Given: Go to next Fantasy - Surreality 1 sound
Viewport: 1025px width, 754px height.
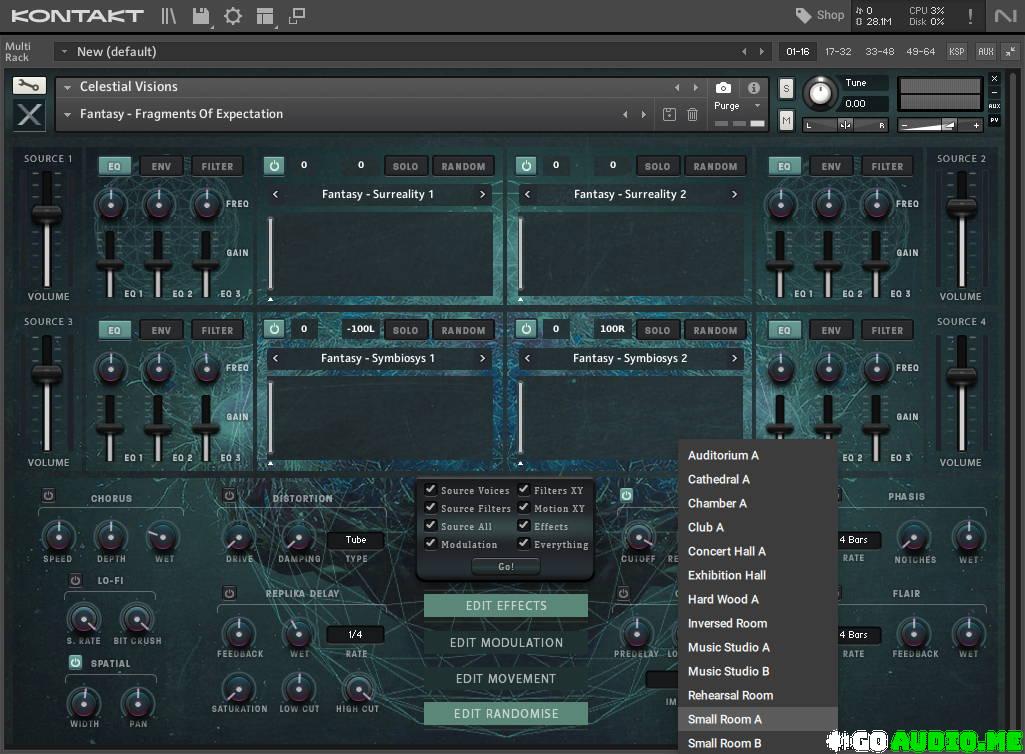Looking at the screenshot, I should tap(482, 194).
